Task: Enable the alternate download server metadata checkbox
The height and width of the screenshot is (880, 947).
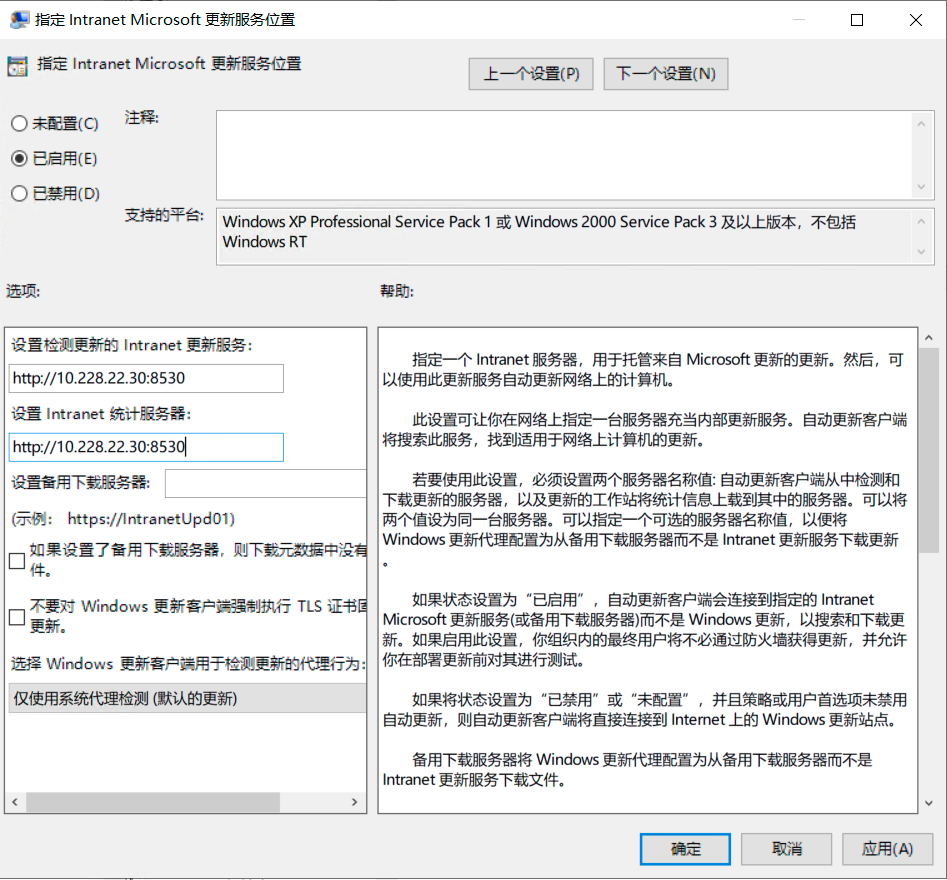Action: coord(17,561)
